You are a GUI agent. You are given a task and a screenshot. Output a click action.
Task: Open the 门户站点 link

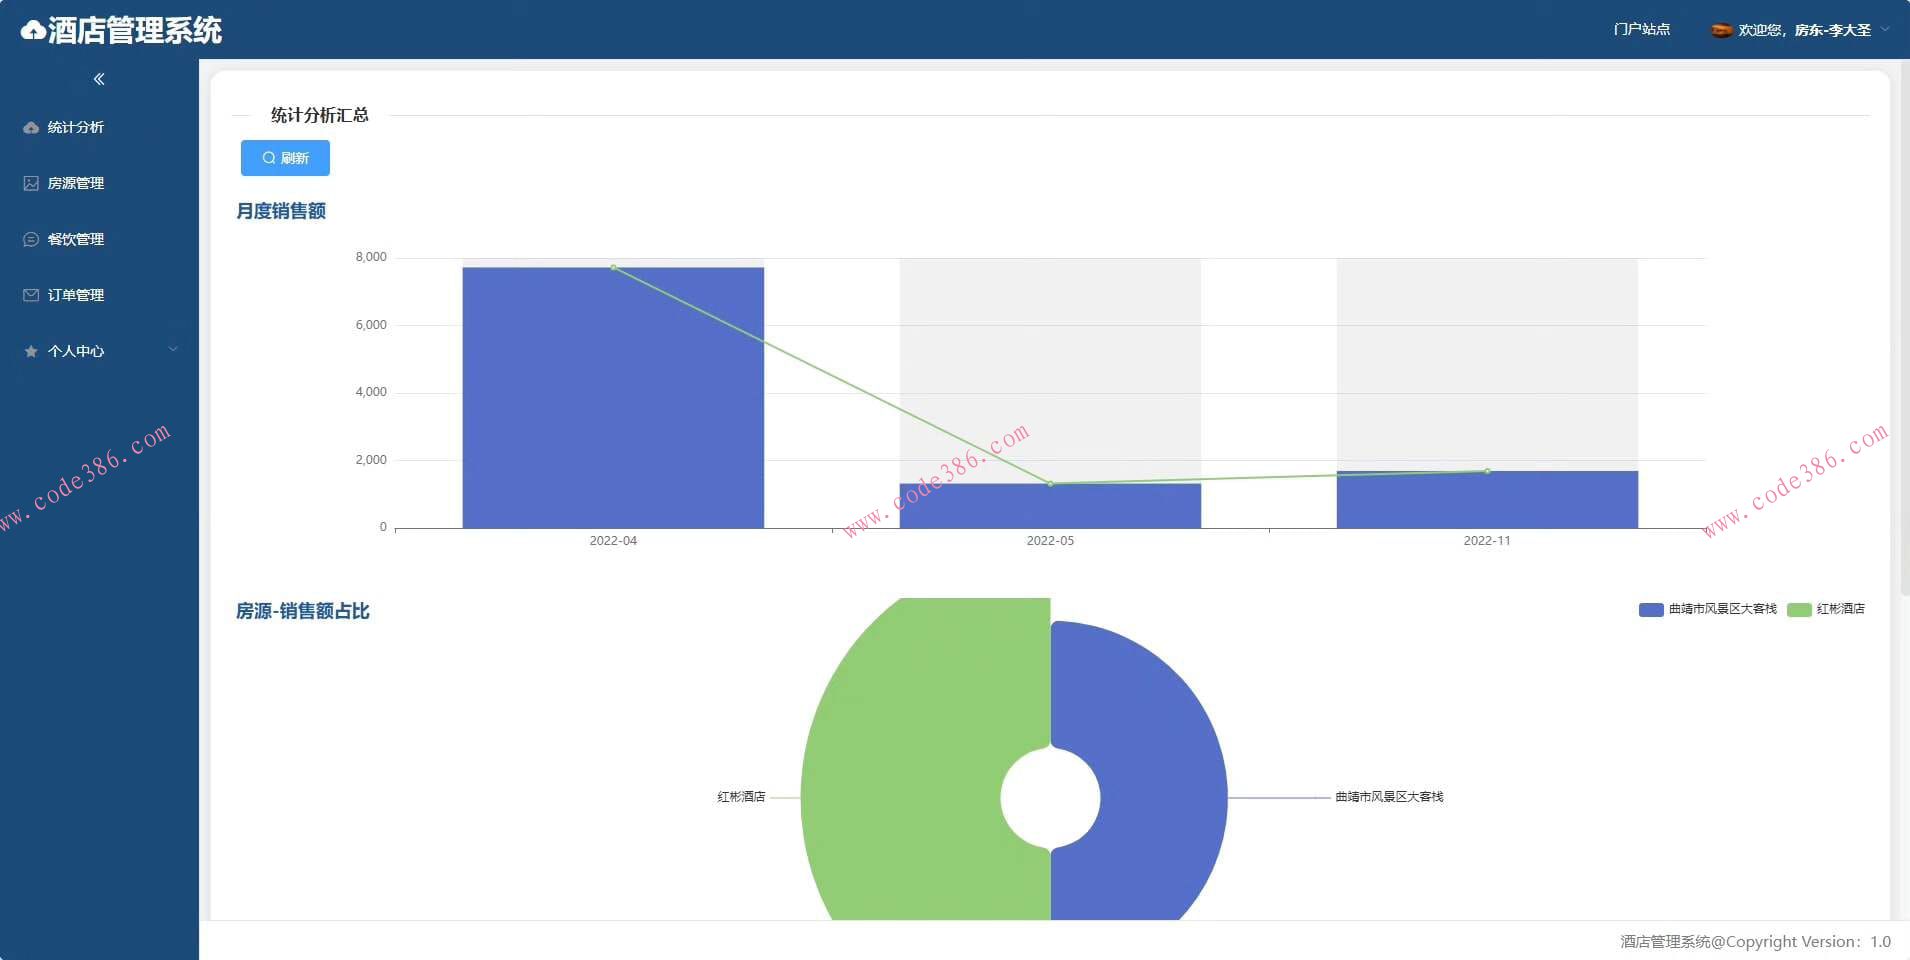point(1642,30)
